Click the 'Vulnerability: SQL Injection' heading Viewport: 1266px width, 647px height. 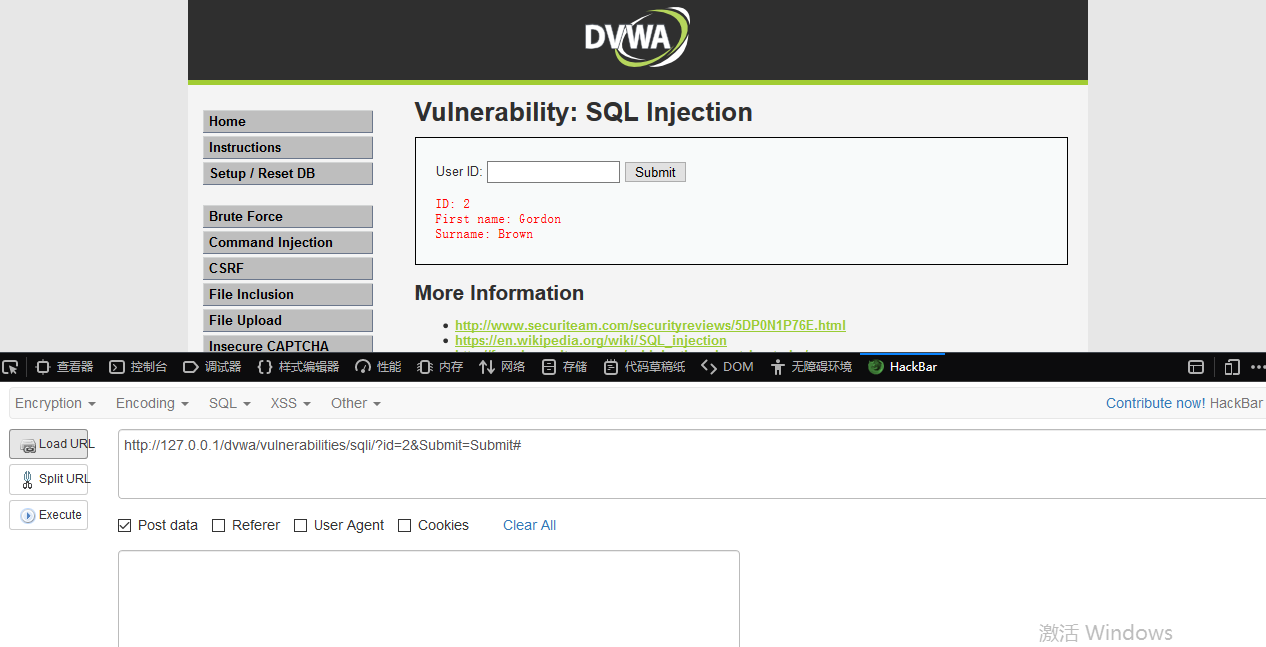coord(584,112)
